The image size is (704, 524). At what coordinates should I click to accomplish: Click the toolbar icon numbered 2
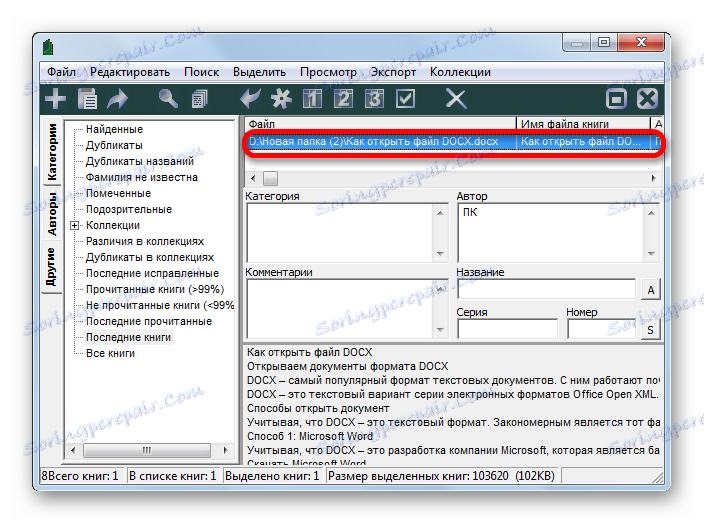tap(343, 99)
